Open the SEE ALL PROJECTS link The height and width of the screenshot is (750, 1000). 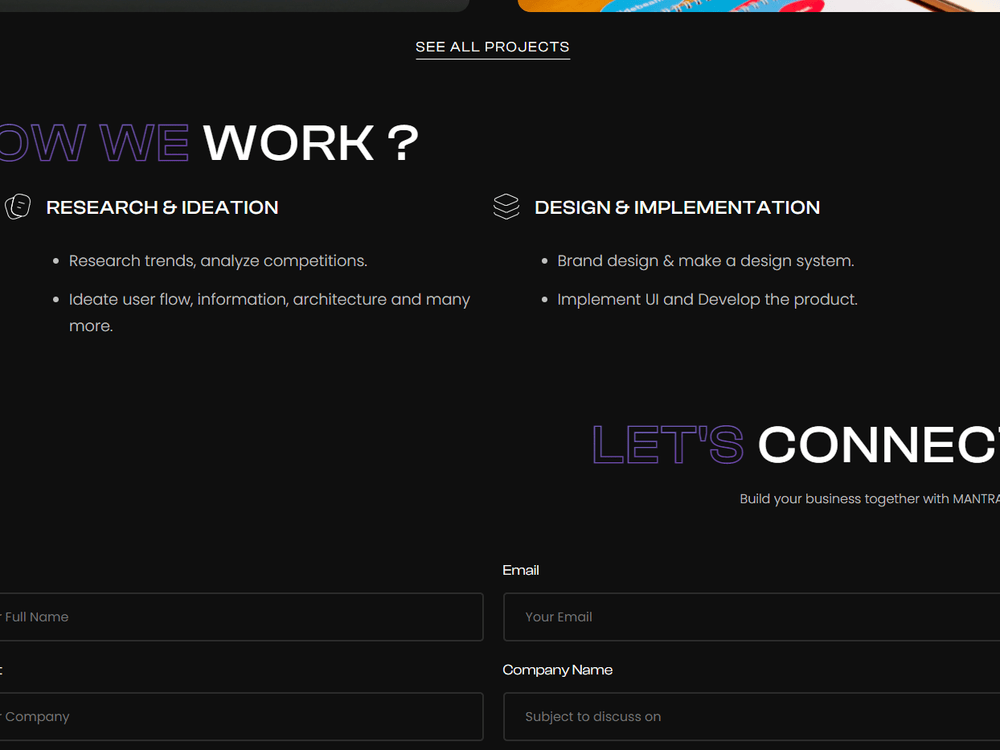(492, 47)
